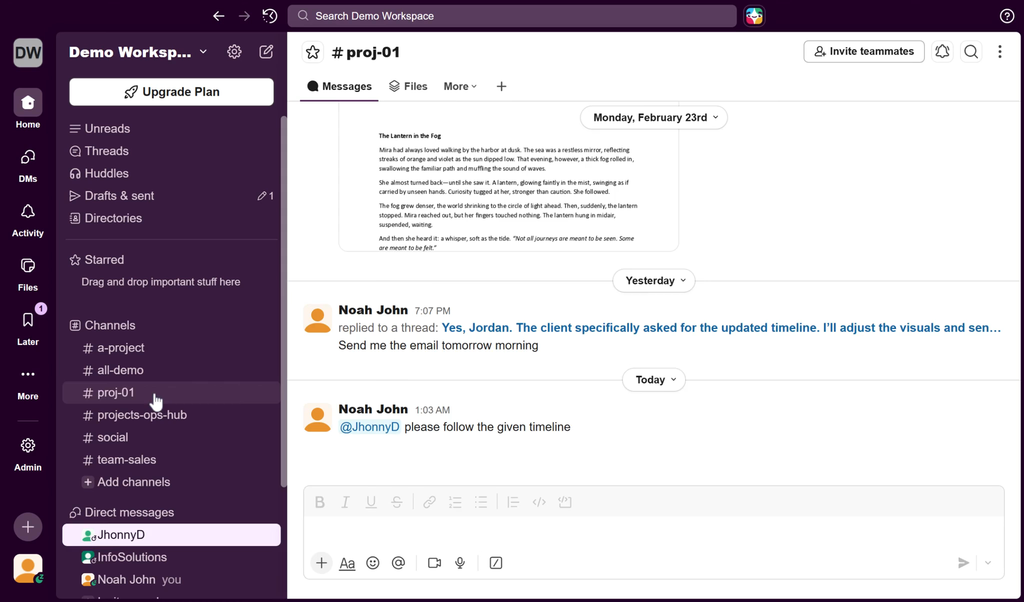1024x602 pixels.
Task: Switch to the Files tab
Action: coord(408,87)
